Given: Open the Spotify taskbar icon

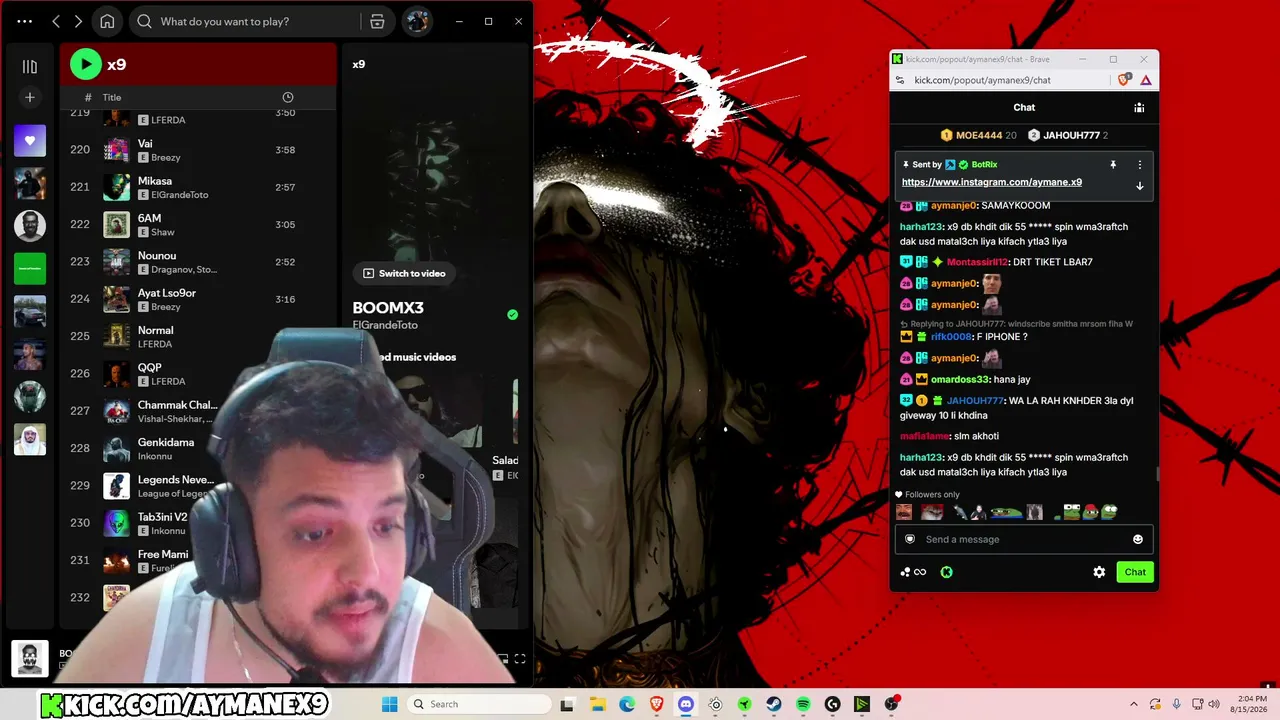Looking at the screenshot, I should tap(803, 704).
